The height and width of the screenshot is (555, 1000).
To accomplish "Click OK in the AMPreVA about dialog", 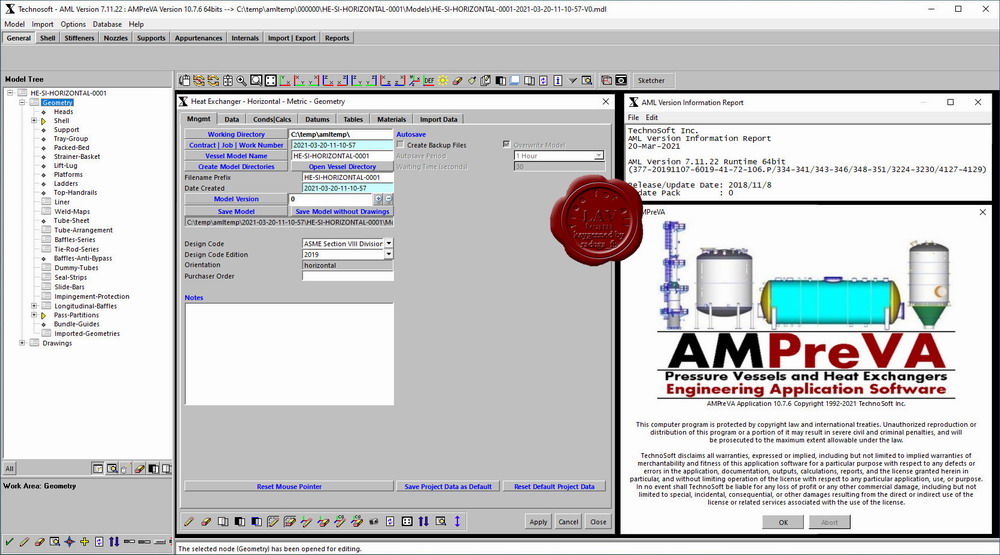I will tap(783, 522).
